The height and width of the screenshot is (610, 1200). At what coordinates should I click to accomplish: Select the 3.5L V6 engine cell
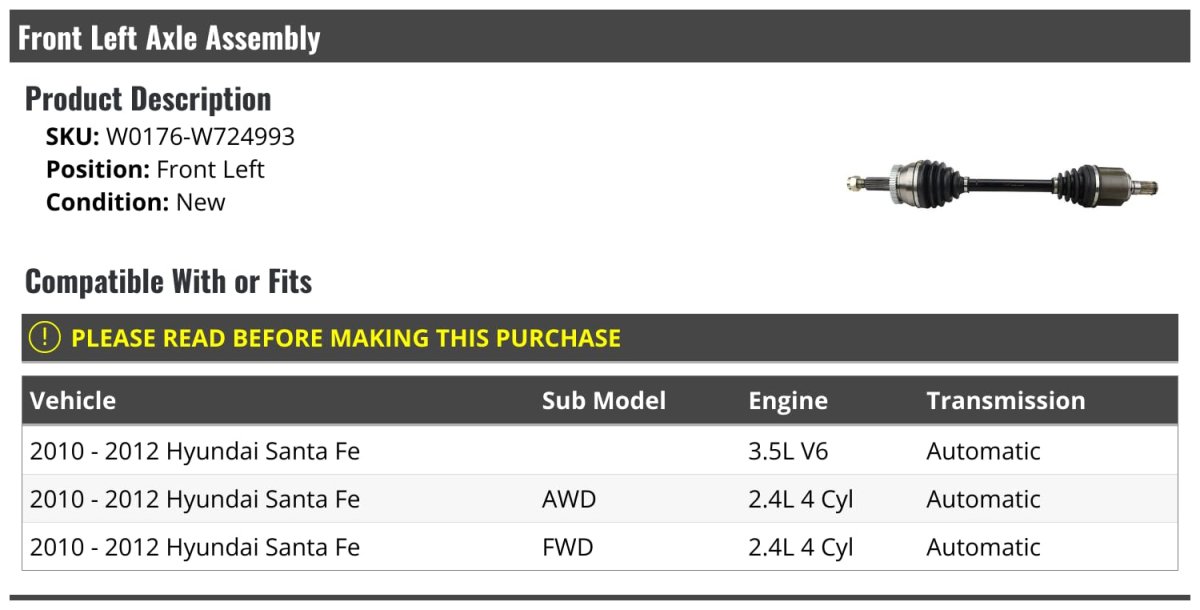point(788,451)
